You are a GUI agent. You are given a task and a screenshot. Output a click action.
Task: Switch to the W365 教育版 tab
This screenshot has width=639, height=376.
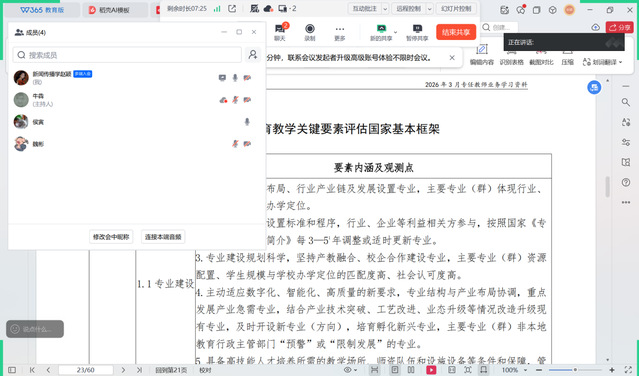(x=42, y=10)
